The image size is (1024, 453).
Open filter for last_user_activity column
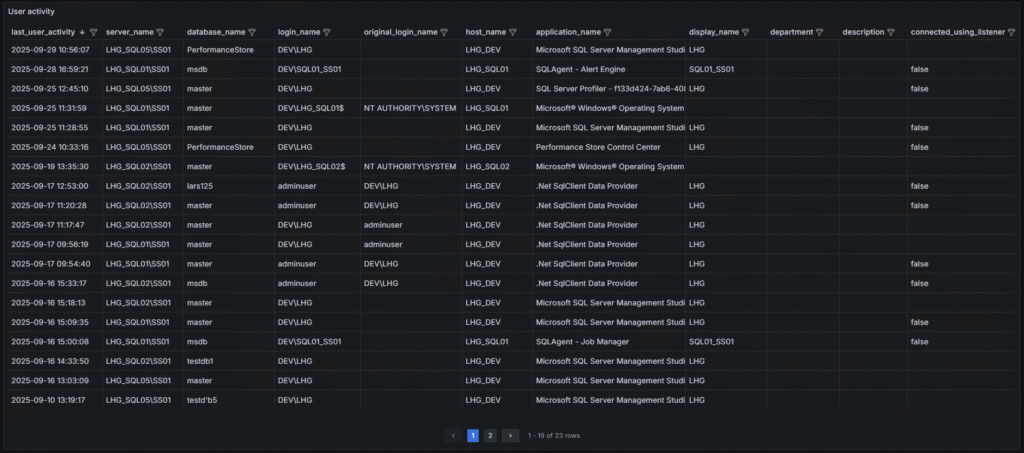pos(93,32)
